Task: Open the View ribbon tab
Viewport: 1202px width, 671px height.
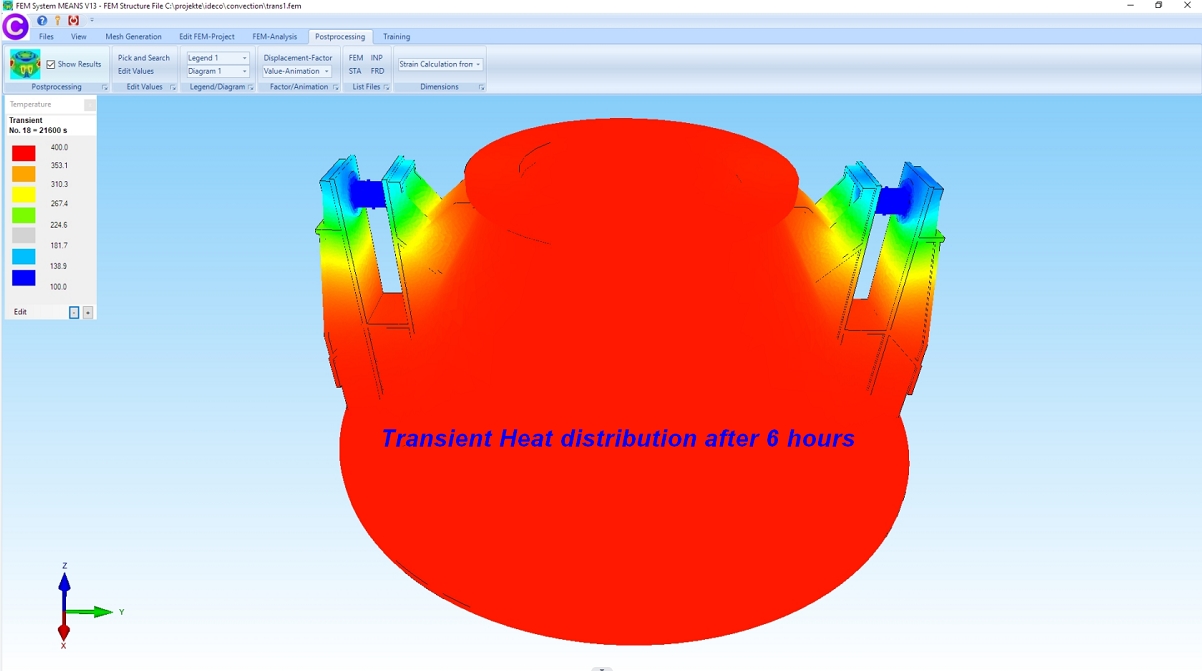Action: 79,37
